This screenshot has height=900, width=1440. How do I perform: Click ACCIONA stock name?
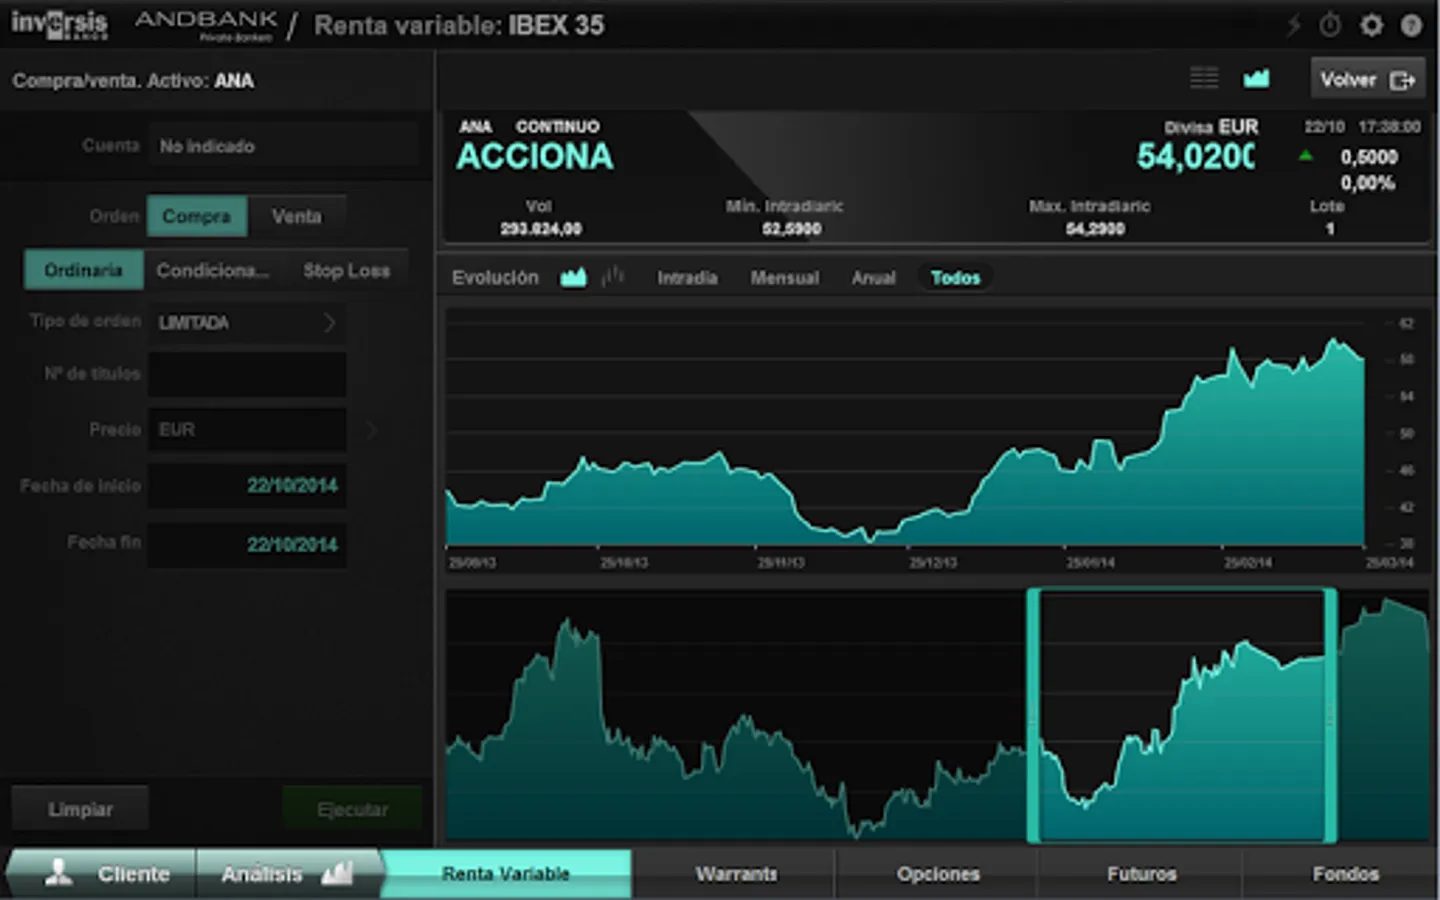click(x=534, y=156)
